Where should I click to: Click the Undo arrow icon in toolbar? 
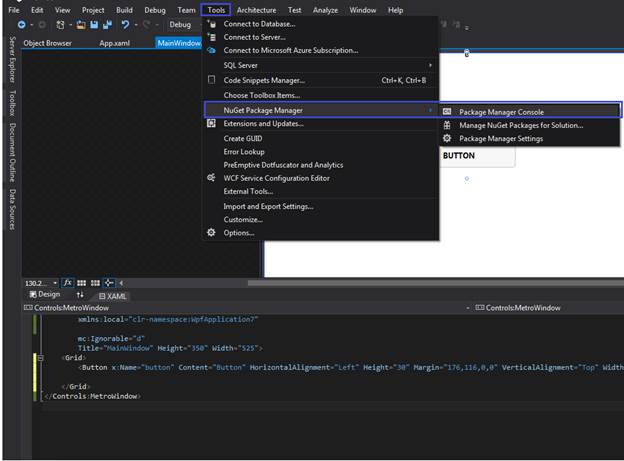[125, 24]
